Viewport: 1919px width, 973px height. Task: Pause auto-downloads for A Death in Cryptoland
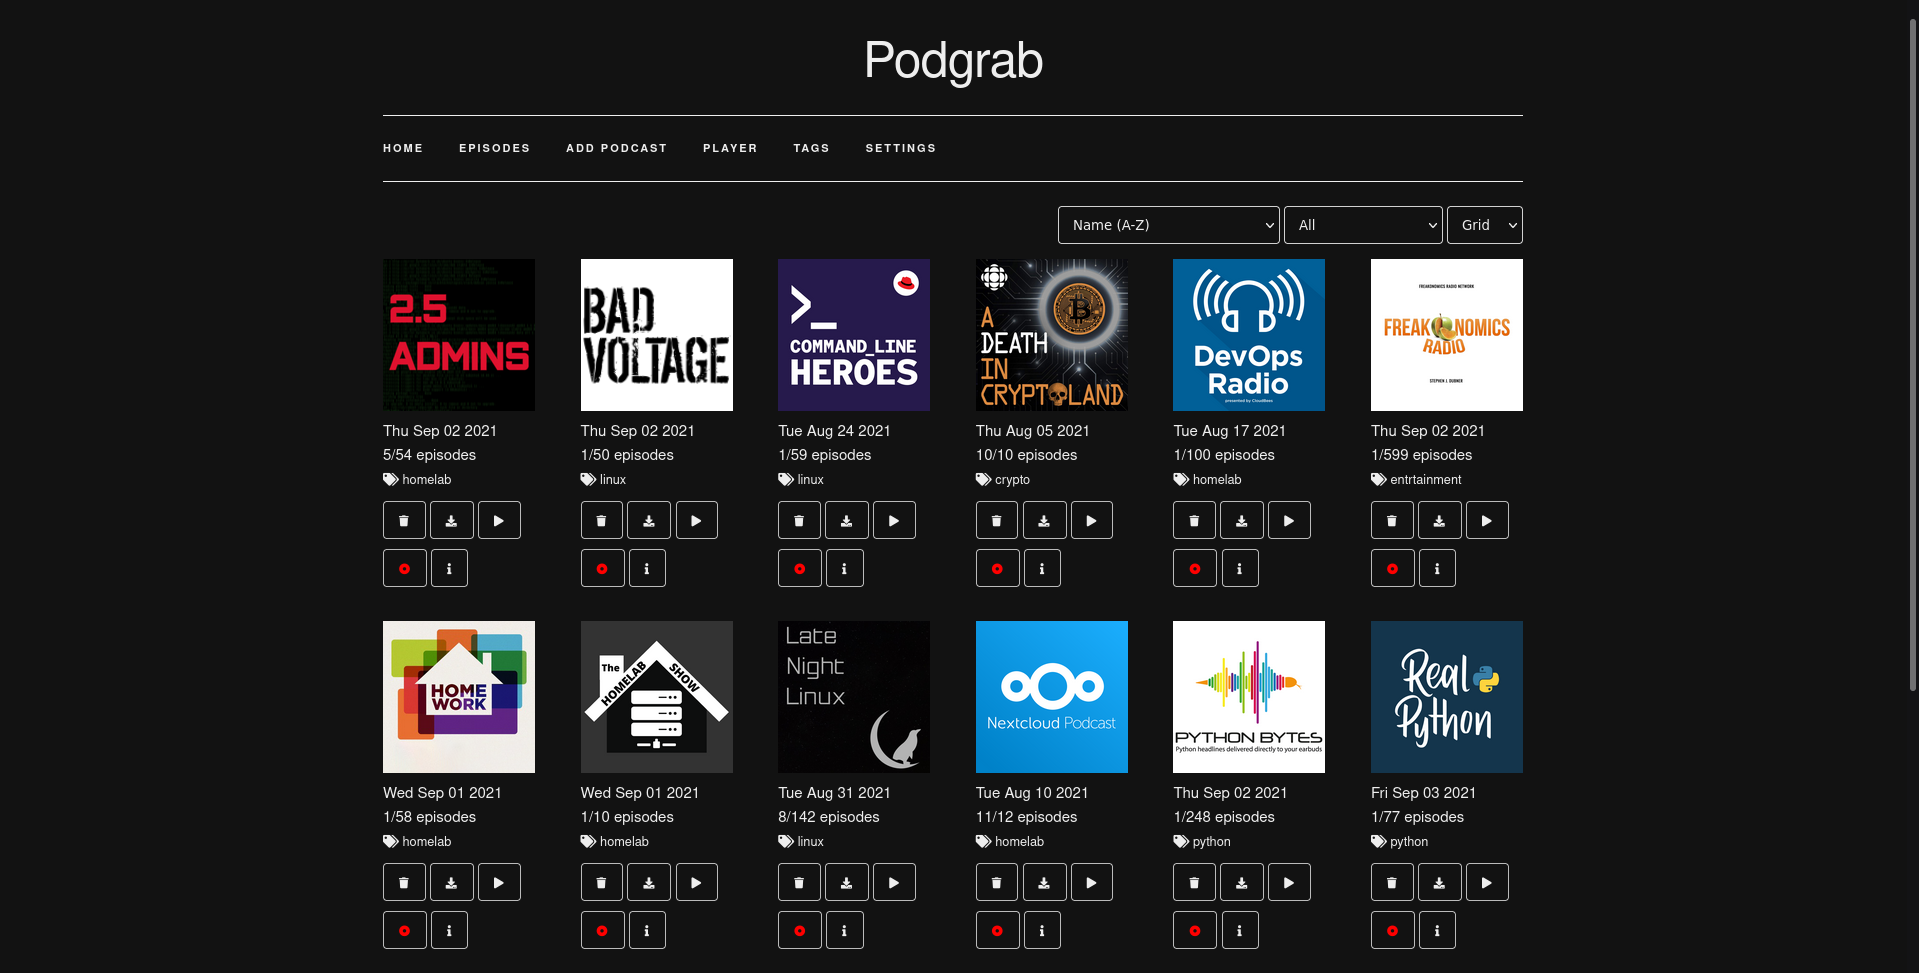click(x=997, y=568)
